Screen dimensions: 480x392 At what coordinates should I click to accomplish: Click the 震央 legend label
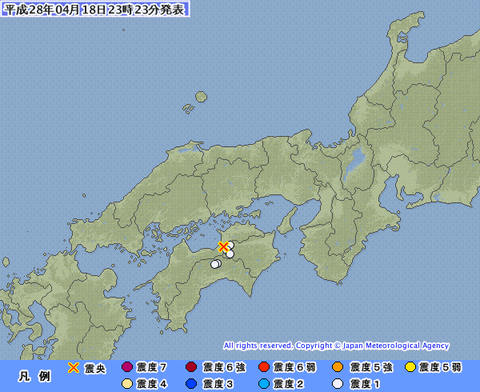click(95, 368)
